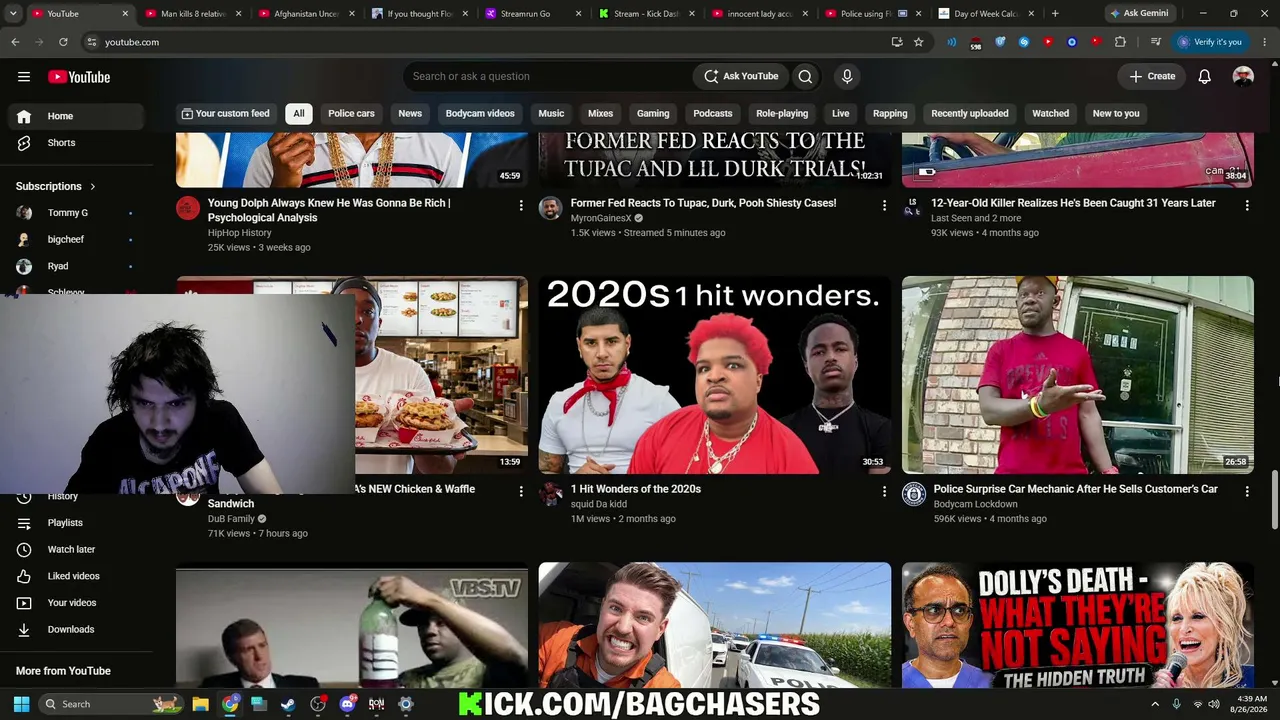1280x720 pixels.
Task: Click the page vertical scrollbar thumb
Action: (x=1274, y=500)
